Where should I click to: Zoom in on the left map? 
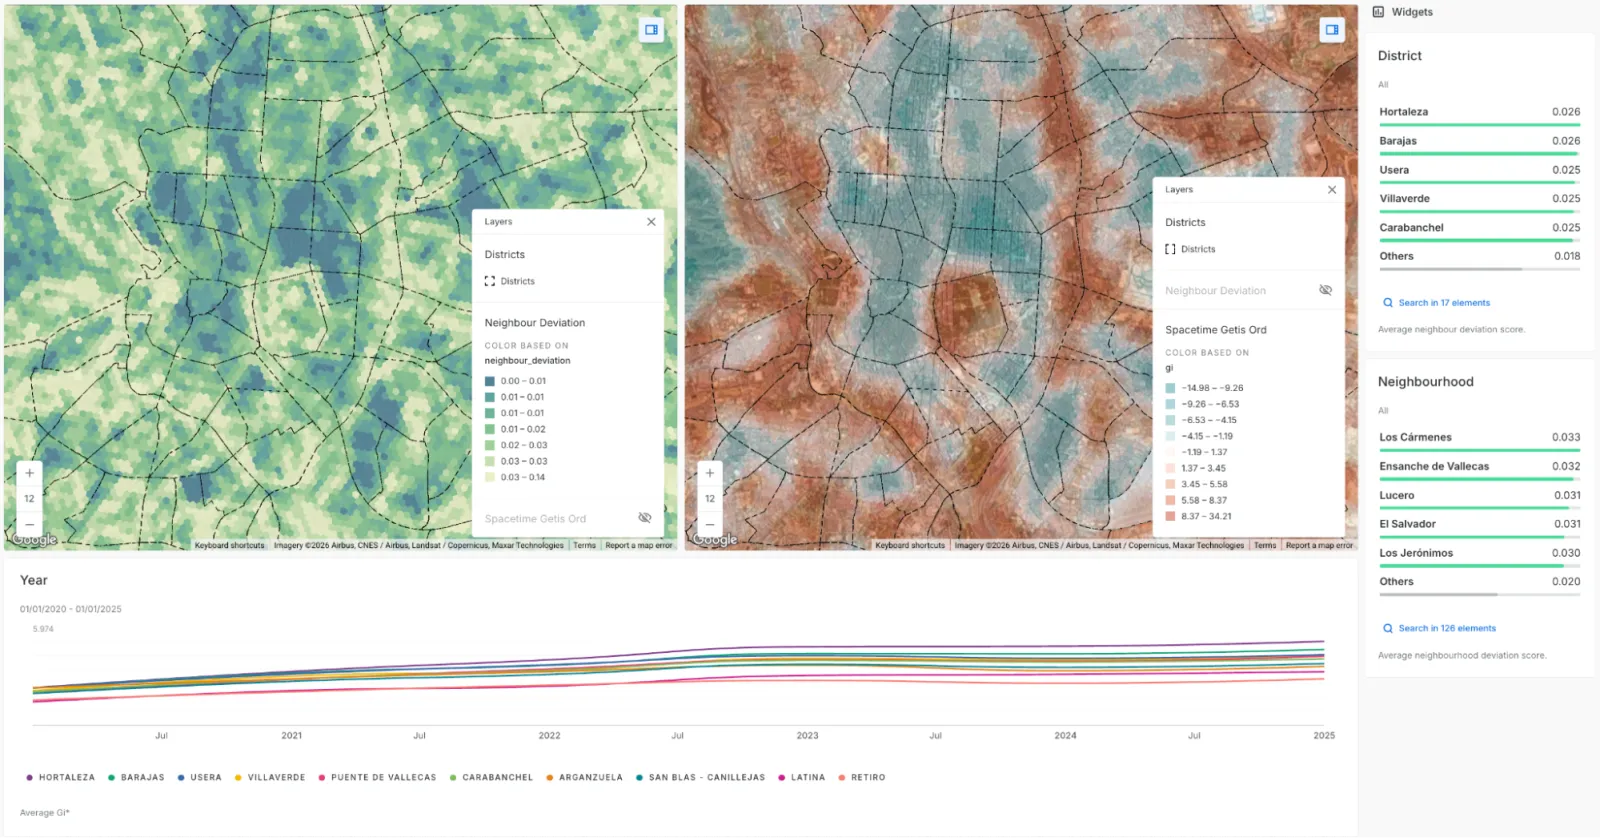tap(30, 473)
